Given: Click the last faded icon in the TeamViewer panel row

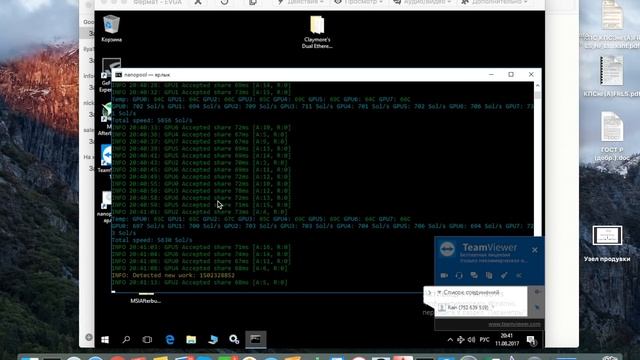Looking at the screenshot, I should tap(519, 276).
